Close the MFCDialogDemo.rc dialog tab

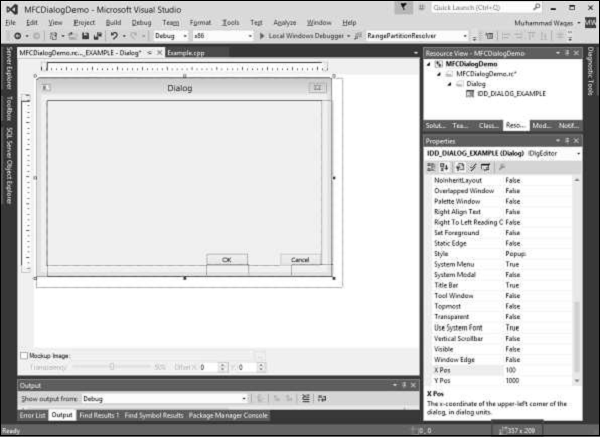(x=160, y=52)
